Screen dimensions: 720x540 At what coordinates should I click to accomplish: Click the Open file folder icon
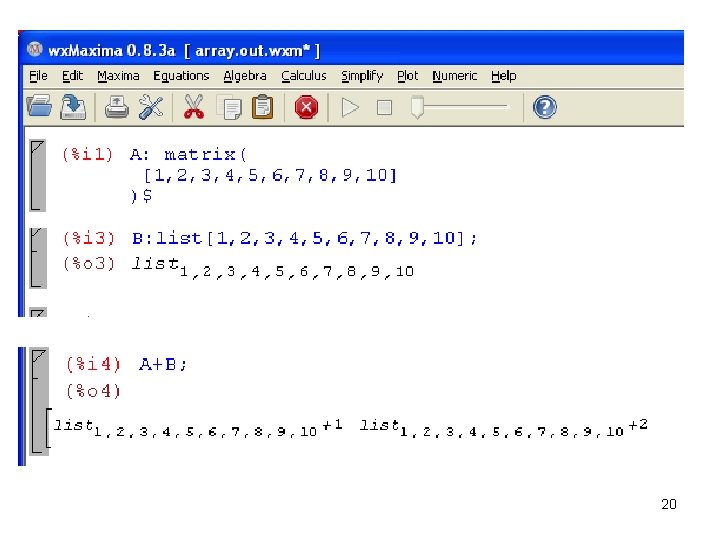[39, 107]
